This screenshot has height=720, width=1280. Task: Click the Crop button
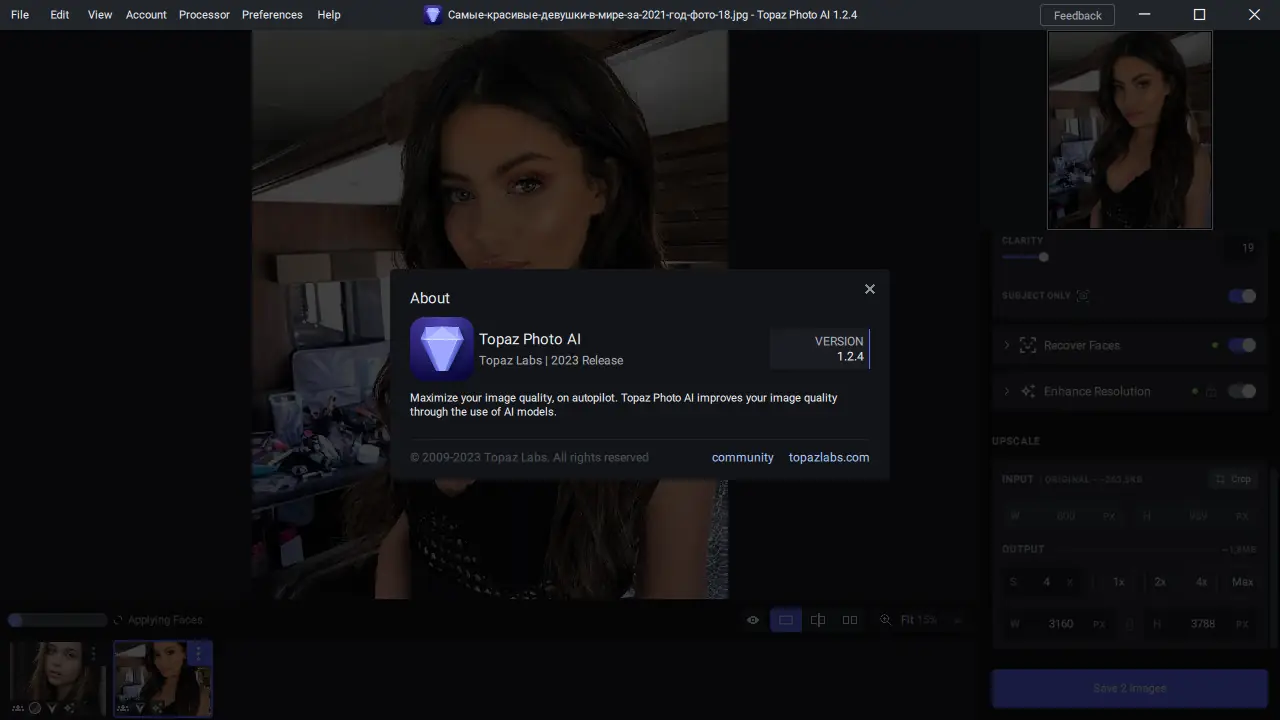(1232, 479)
